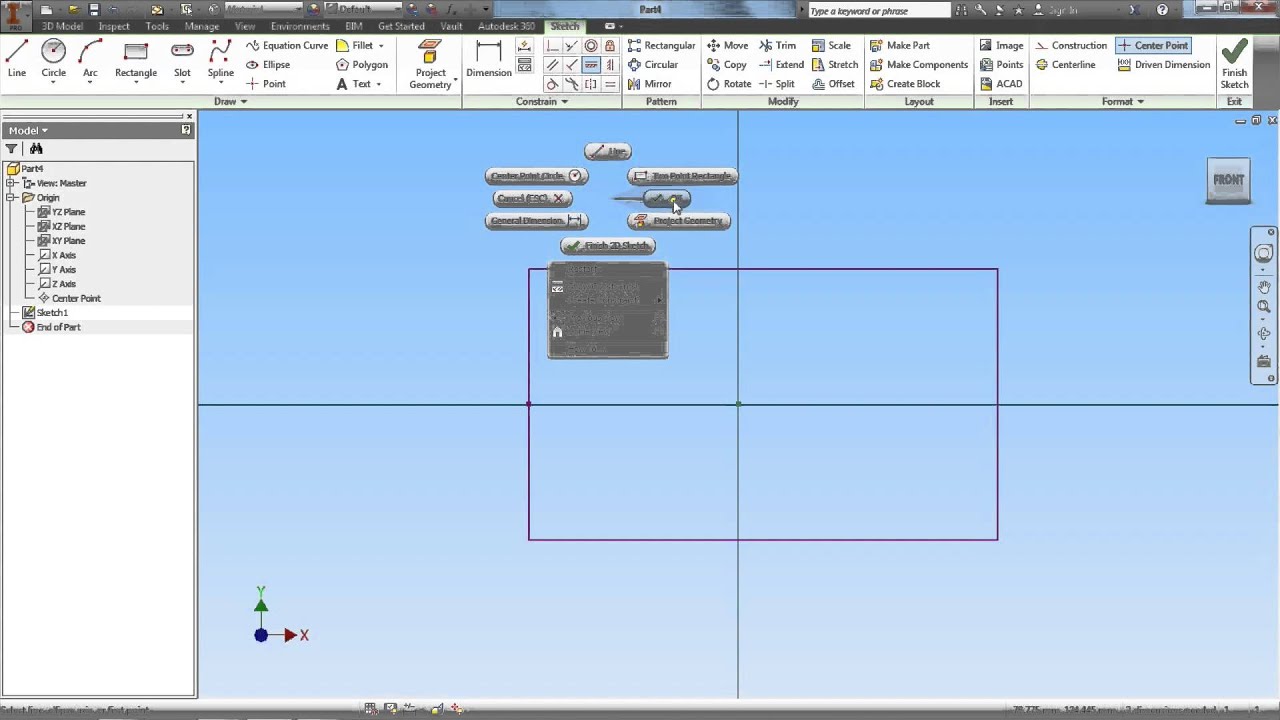The height and width of the screenshot is (720, 1280).
Task: Toggle Centerline format
Action: point(1065,64)
